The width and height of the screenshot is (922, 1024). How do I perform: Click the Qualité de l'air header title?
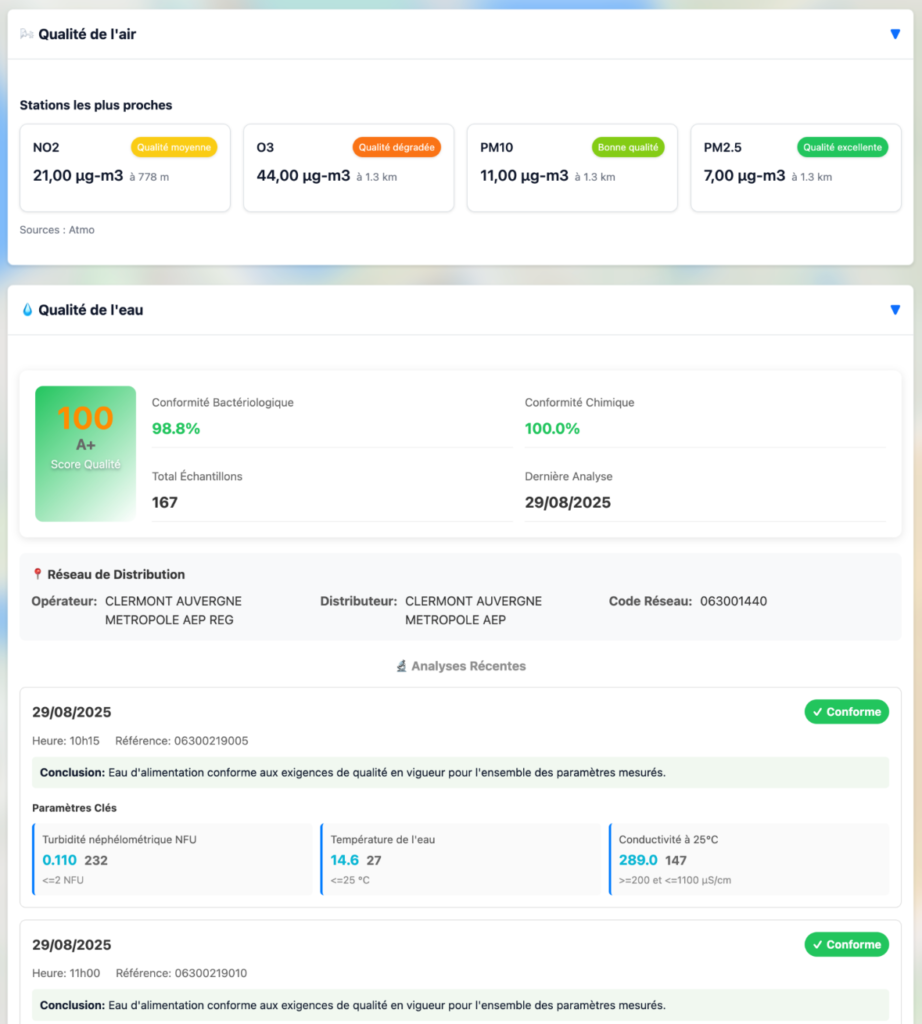pos(87,34)
